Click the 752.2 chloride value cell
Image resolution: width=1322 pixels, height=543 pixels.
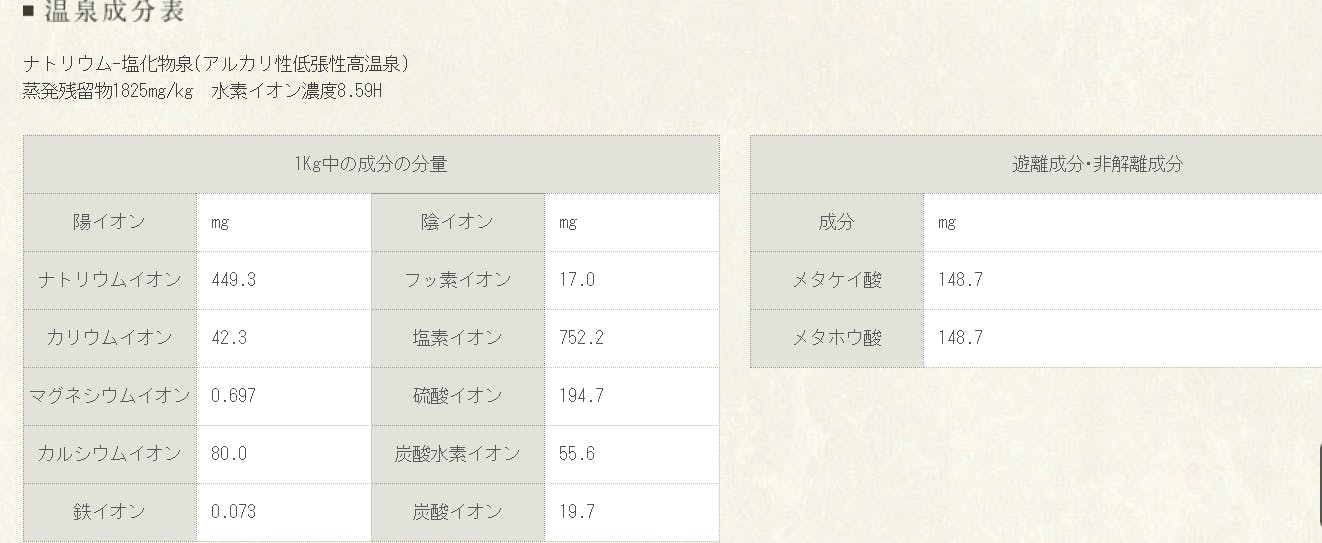coord(581,338)
